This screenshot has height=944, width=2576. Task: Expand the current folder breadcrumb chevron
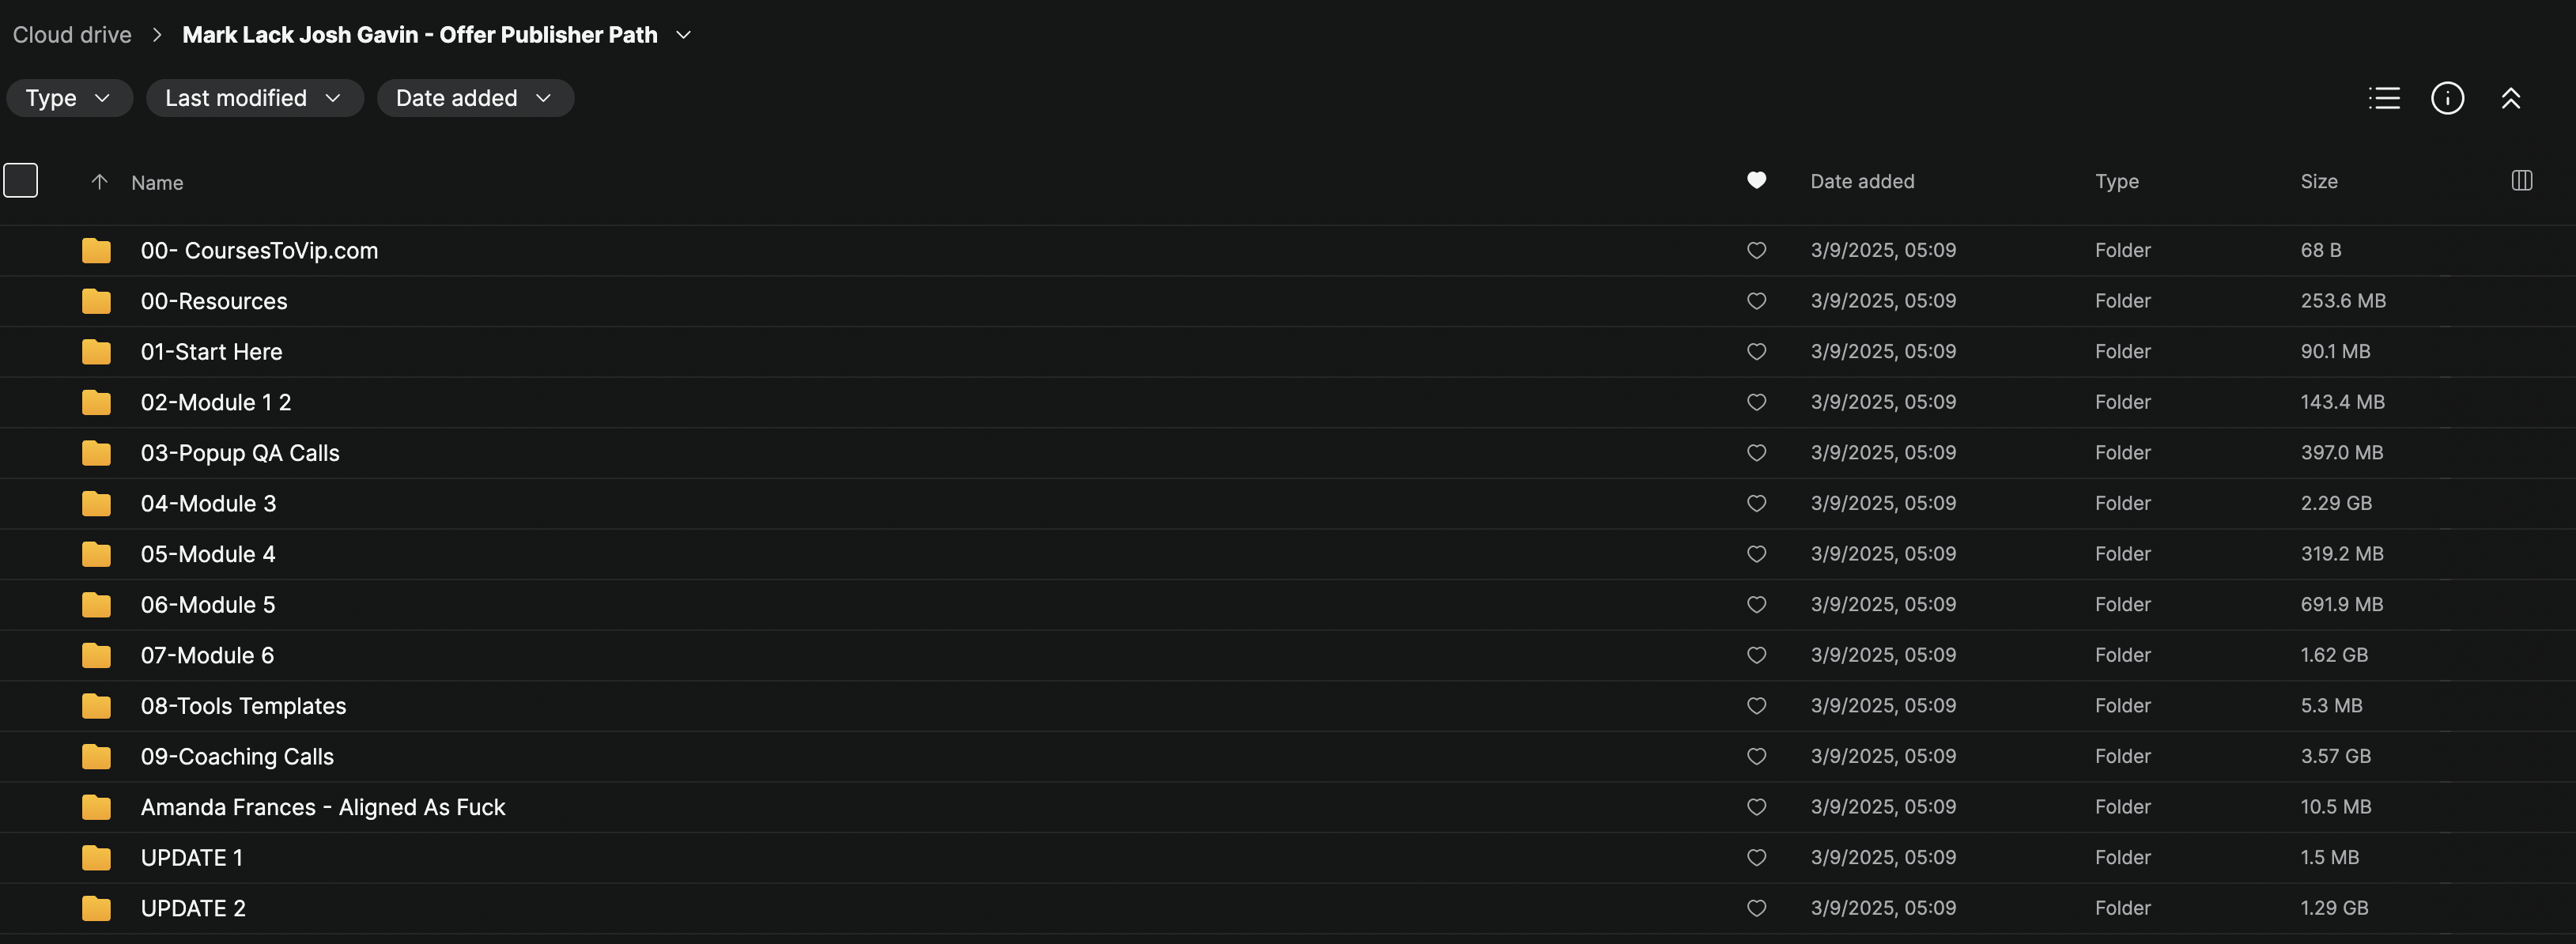[684, 35]
